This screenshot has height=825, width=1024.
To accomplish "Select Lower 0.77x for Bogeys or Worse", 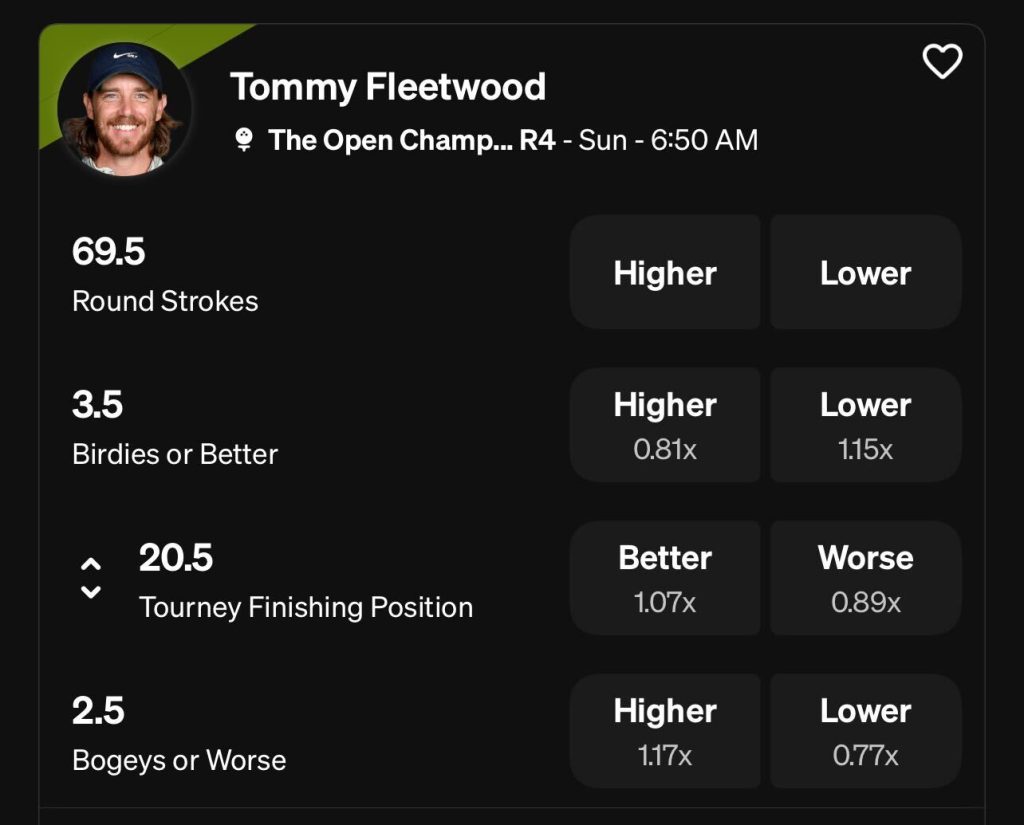I will click(x=865, y=731).
